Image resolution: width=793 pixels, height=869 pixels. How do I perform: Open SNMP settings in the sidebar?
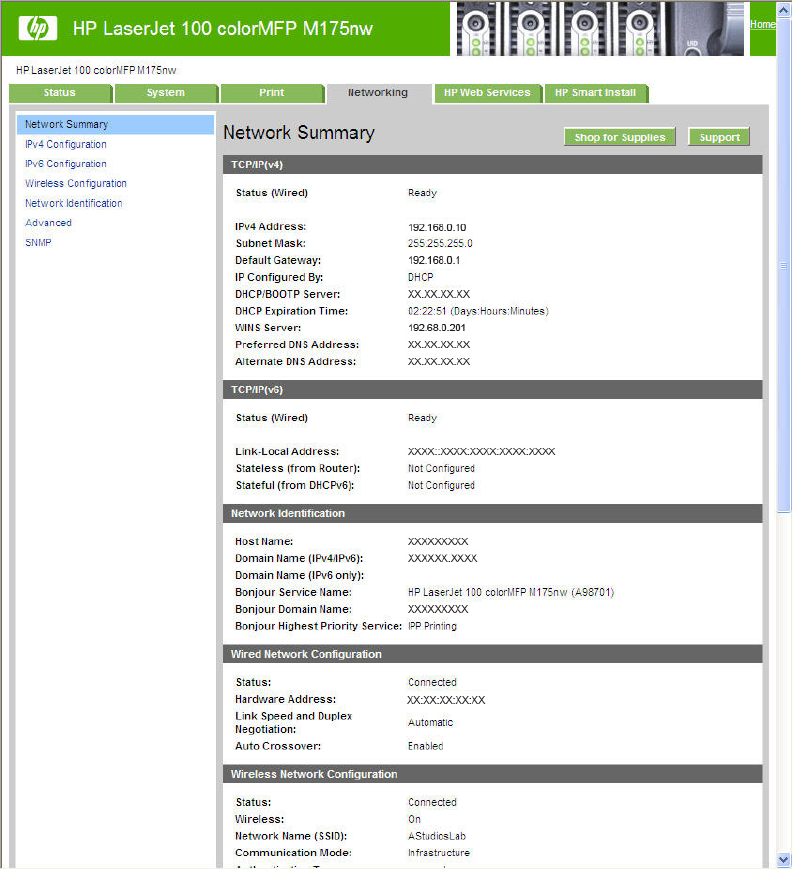[38, 243]
